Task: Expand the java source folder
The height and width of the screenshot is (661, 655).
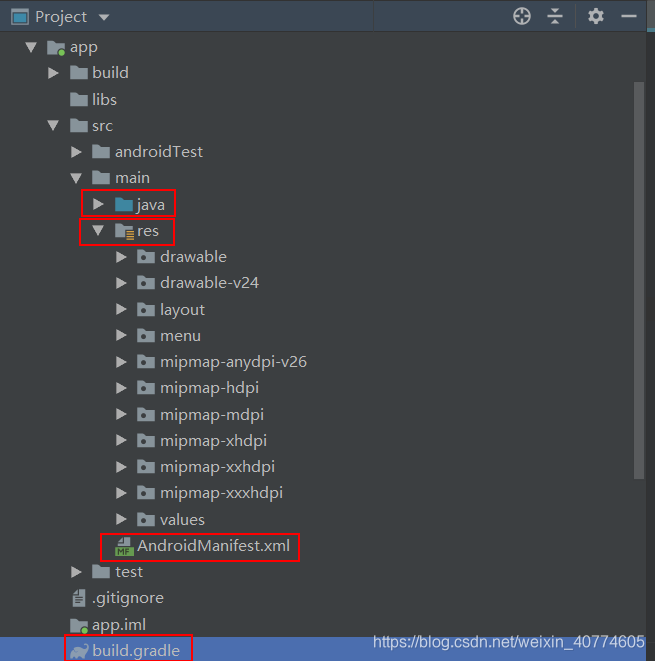Action: (x=98, y=204)
